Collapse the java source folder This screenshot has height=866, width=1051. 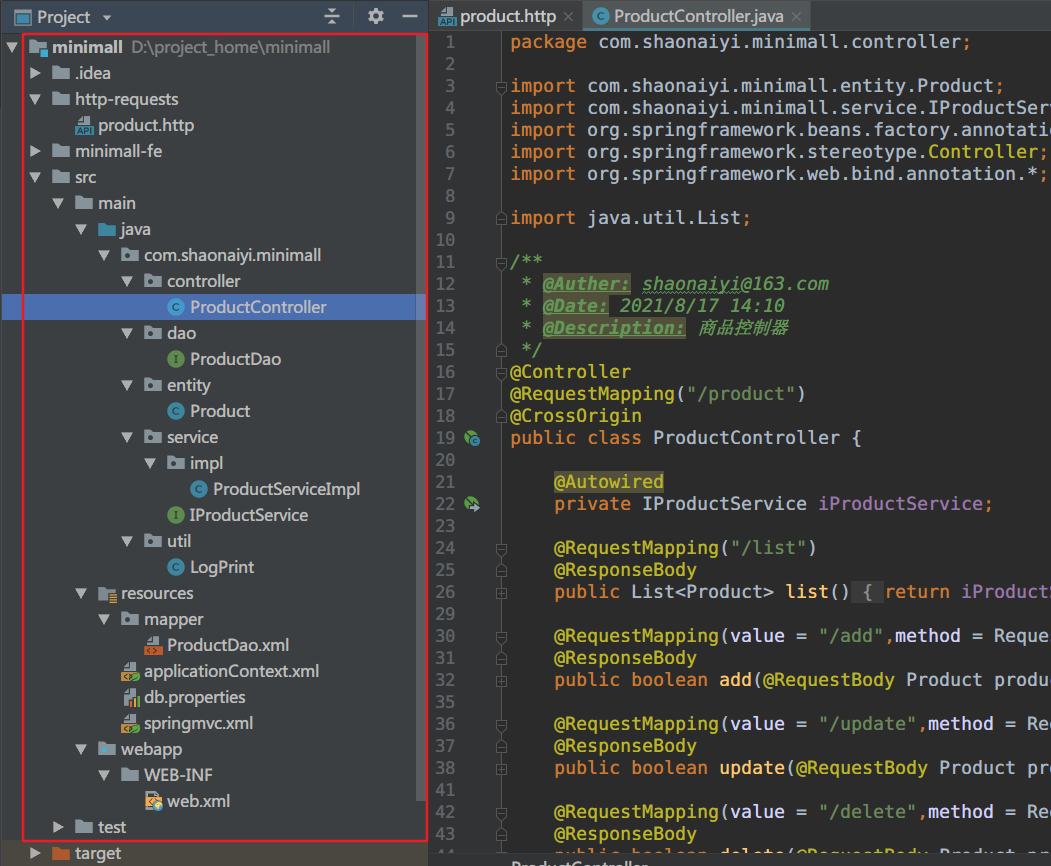click(81, 229)
